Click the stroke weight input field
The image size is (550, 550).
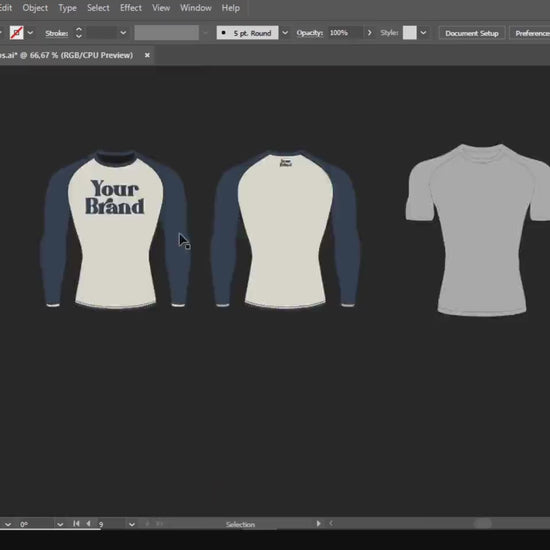(x=101, y=33)
